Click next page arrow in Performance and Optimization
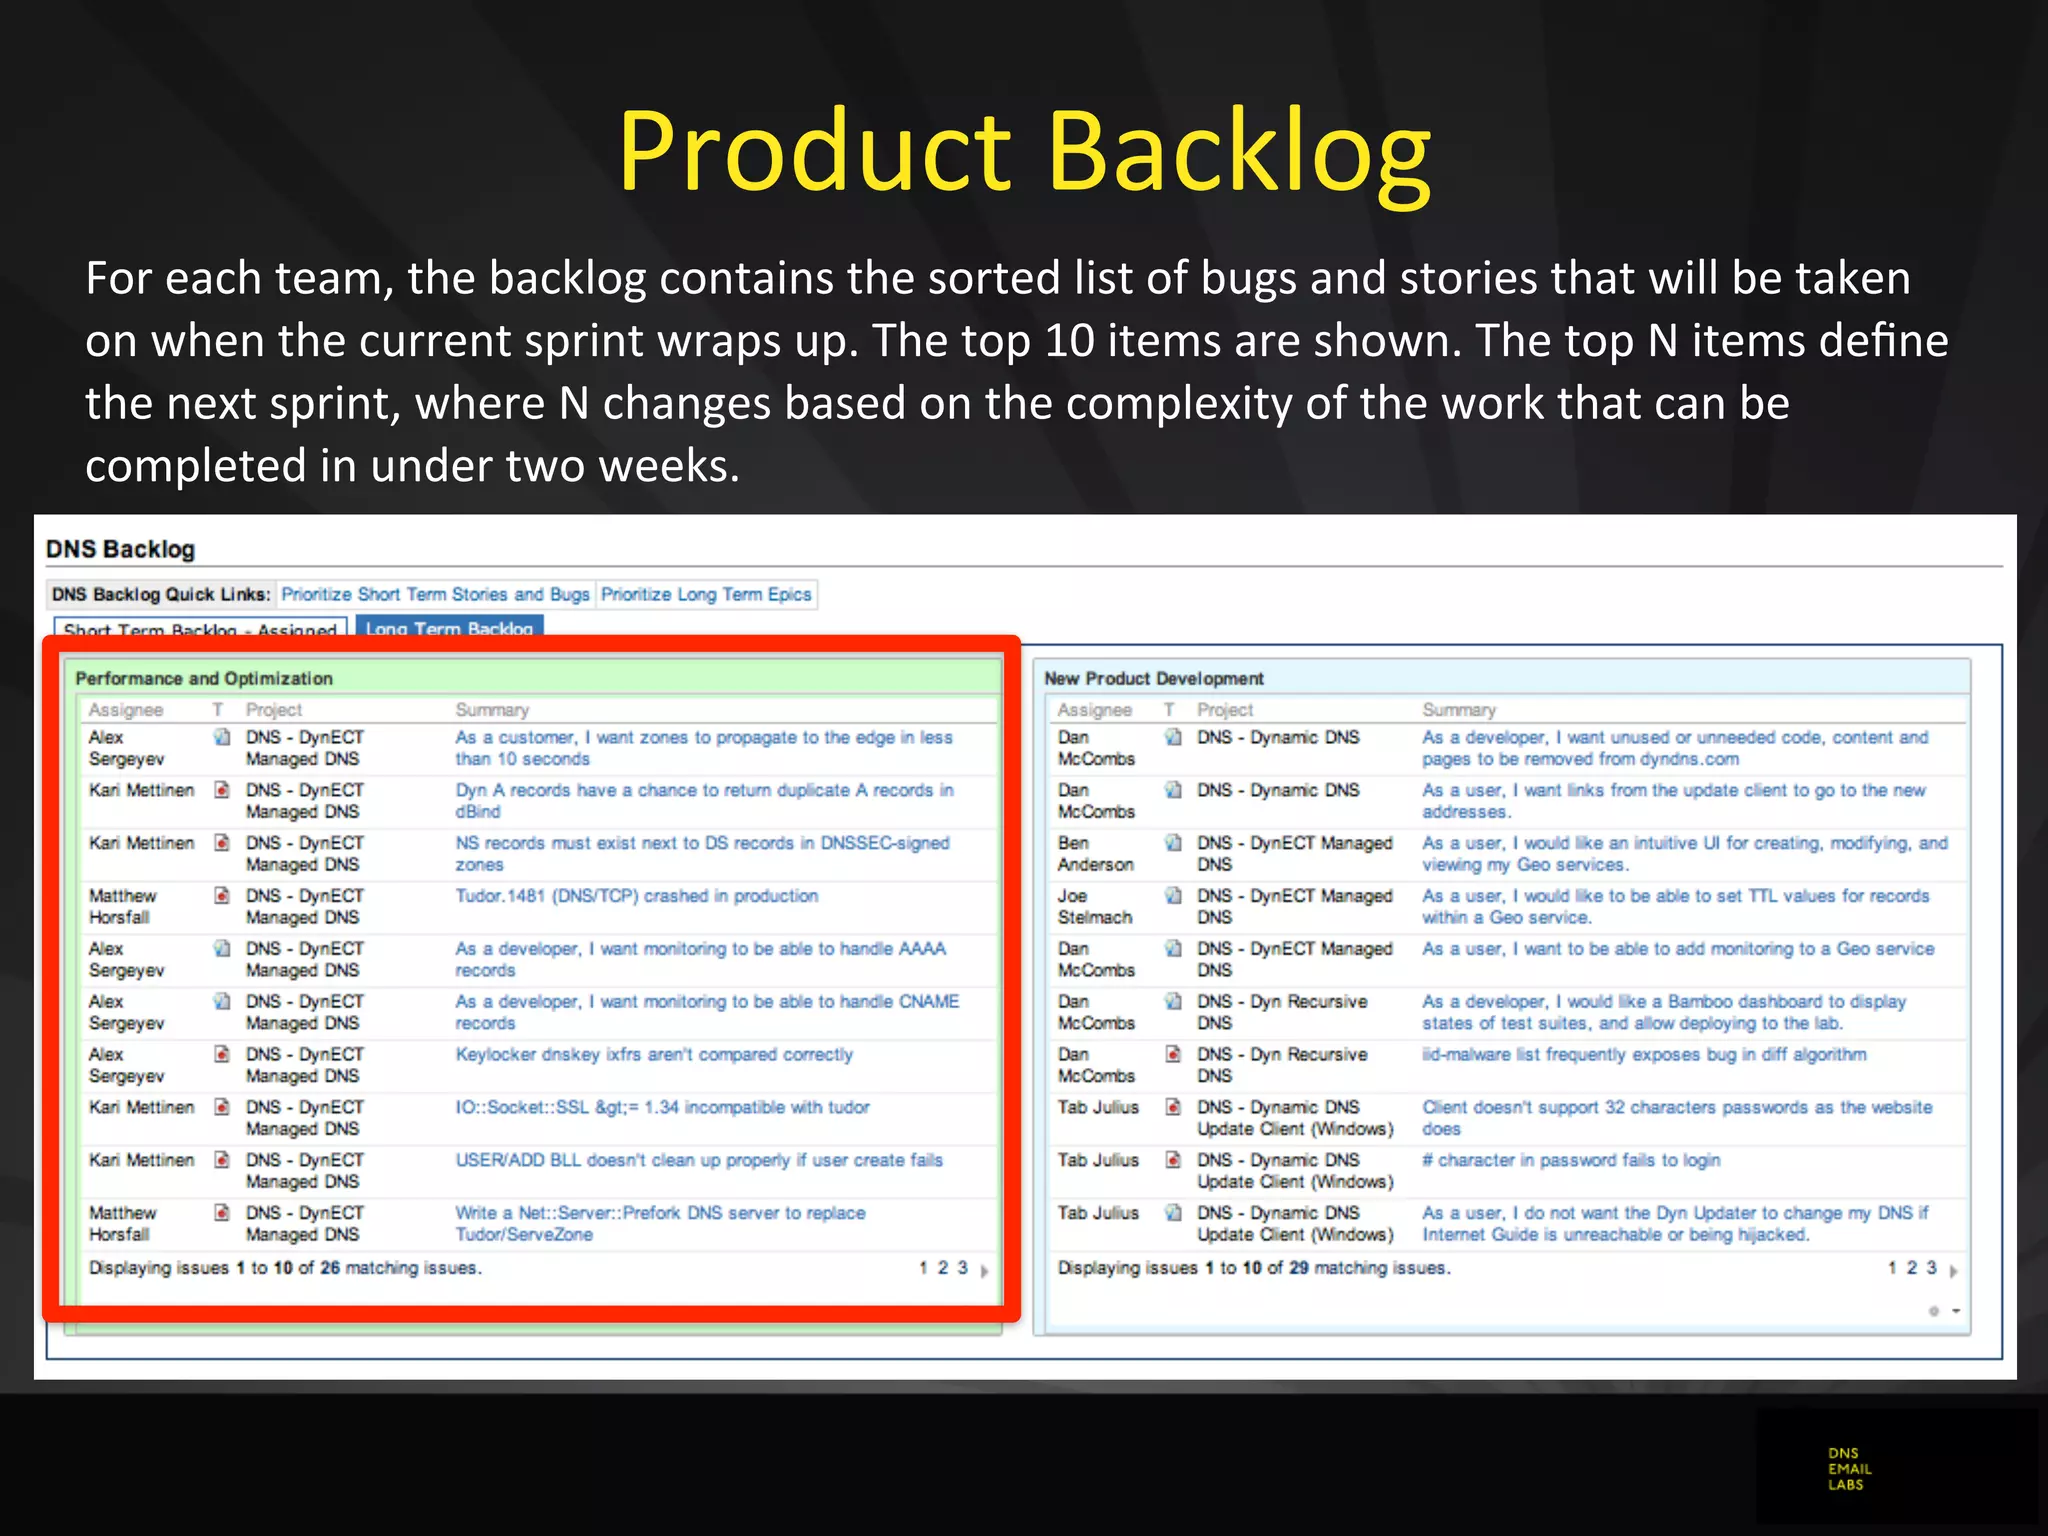This screenshot has width=2048, height=1536. pyautogui.click(x=984, y=1271)
